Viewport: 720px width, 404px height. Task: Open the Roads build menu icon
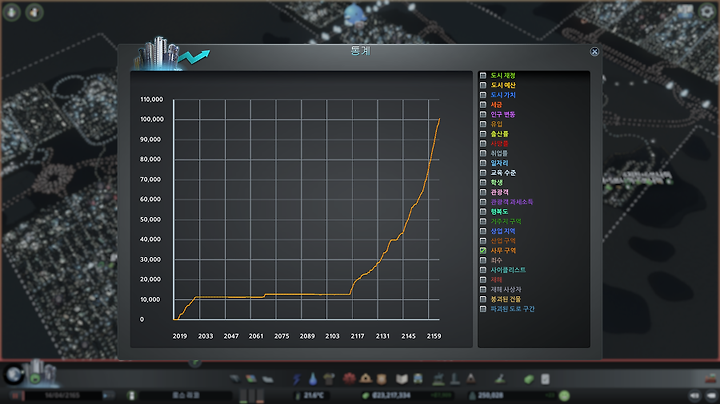235,379
